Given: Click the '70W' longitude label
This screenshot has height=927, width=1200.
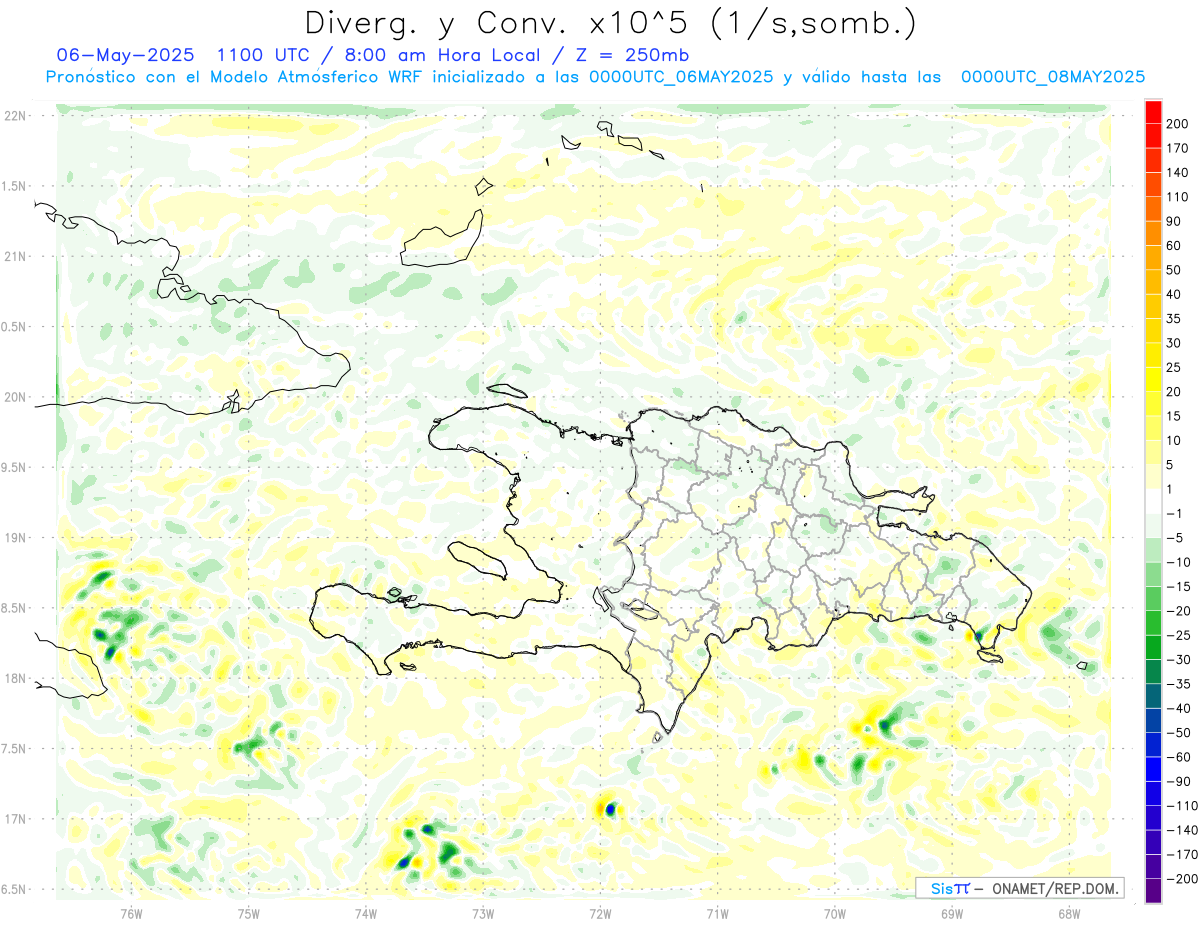Looking at the screenshot, I should click(835, 913).
